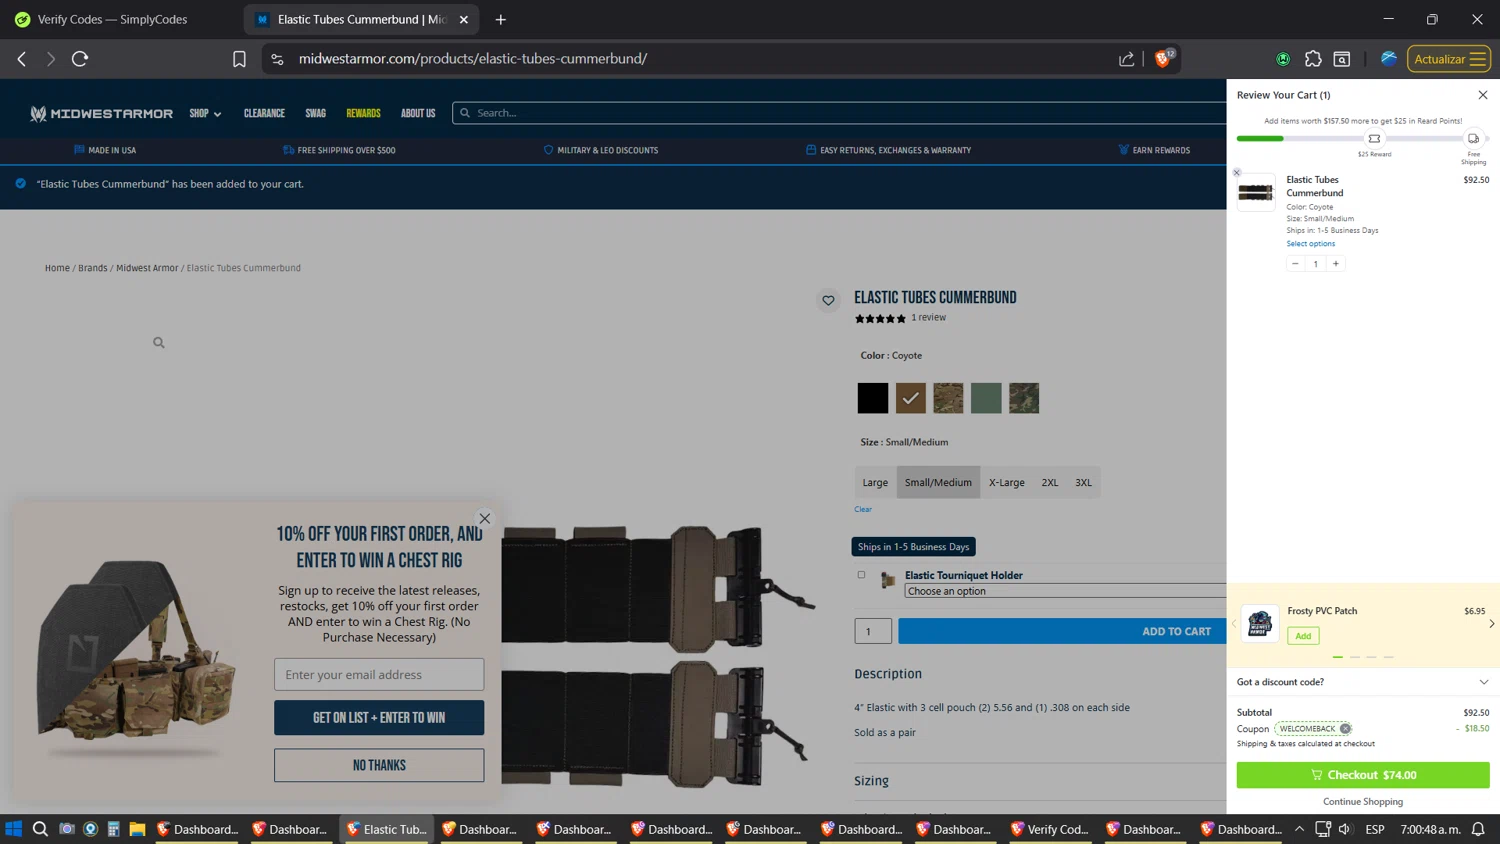Switch to Verify Codes SimplyCodes tab

pos(112,19)
